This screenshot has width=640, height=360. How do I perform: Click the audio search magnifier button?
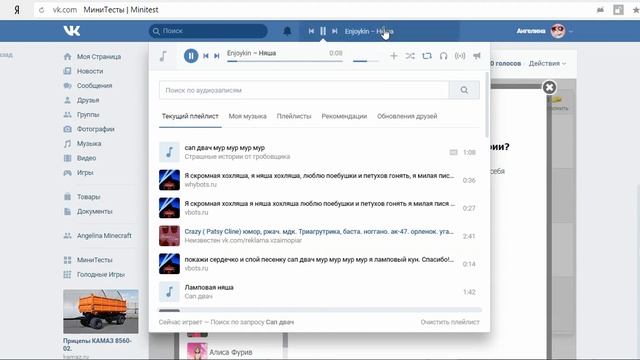464,90
